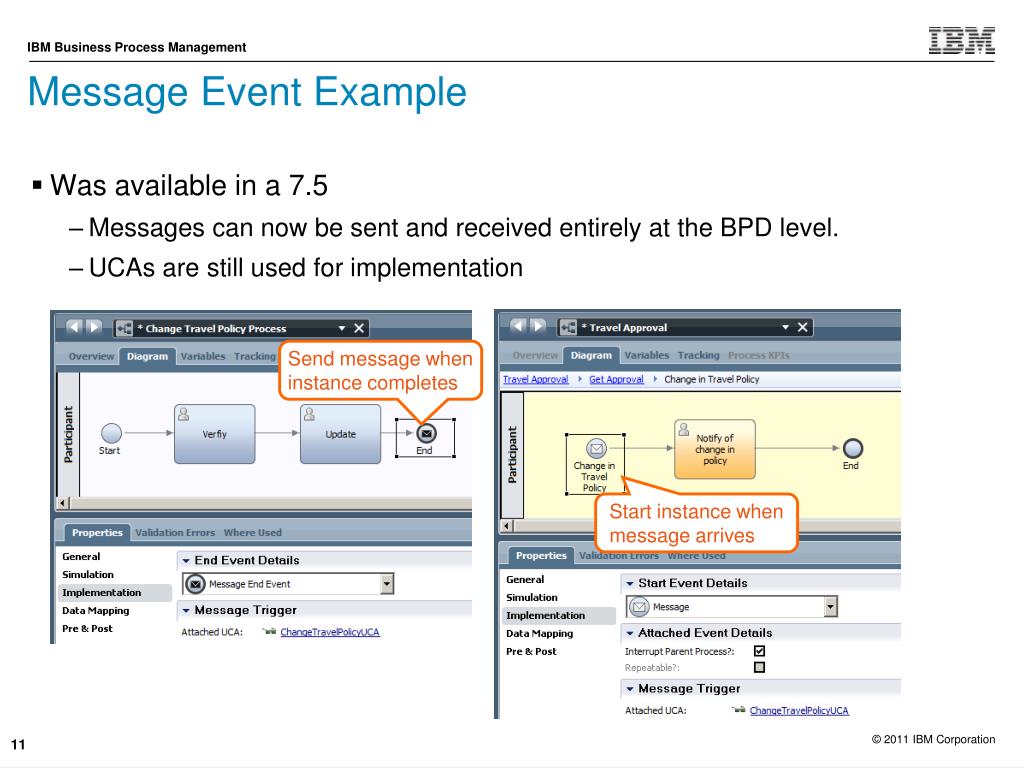
Task: Open ChangeTravelPolicyUCA link in Travel Approval
Action: [799, 711]
